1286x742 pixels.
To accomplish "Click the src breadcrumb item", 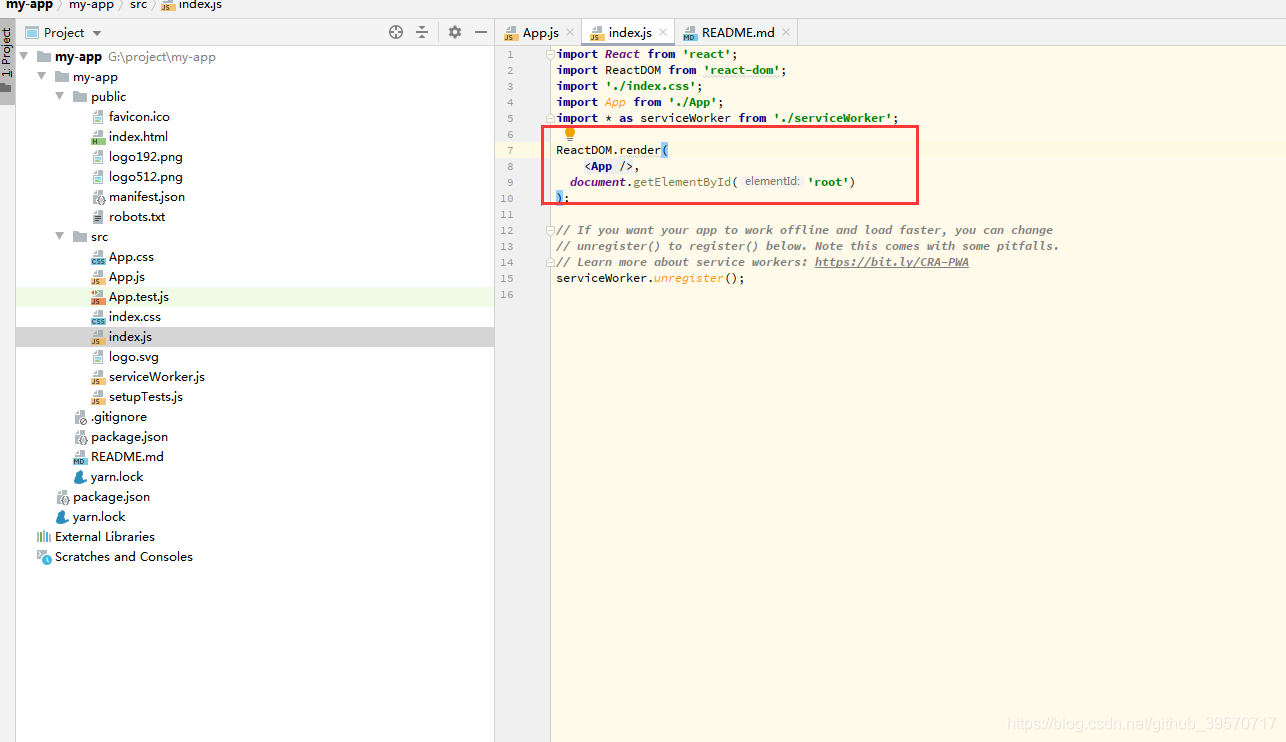I will [x=138, y=6].
